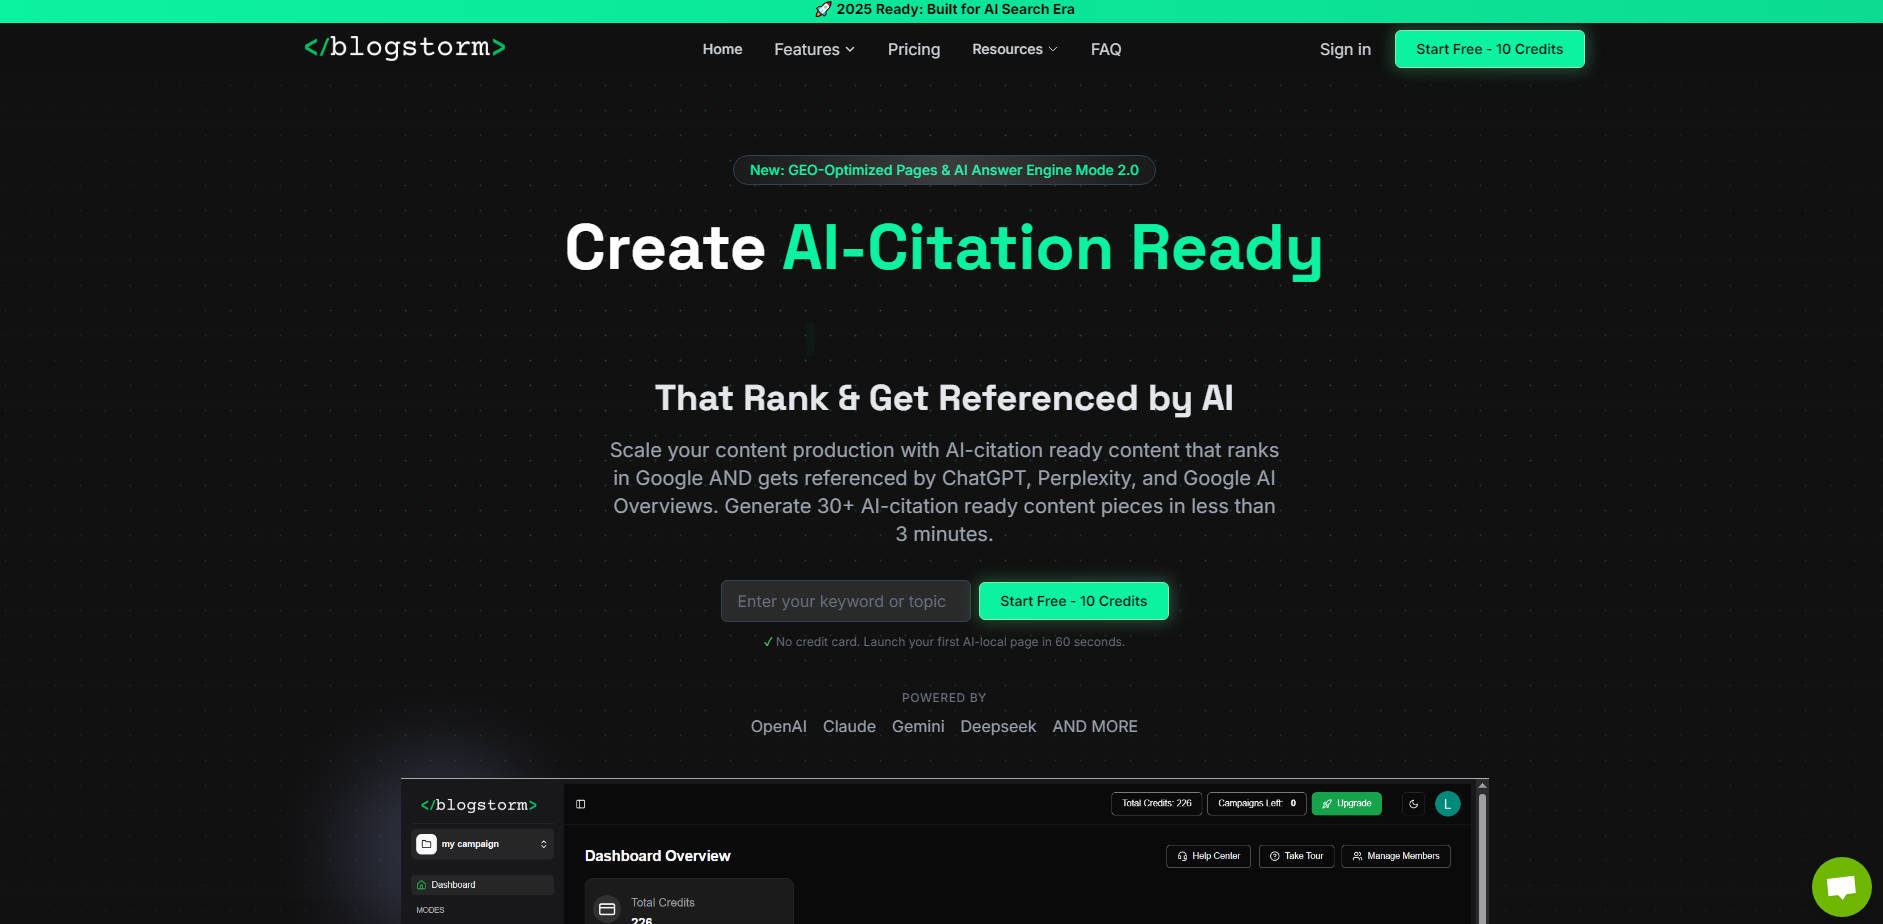The width and height of the screenshot is (1883, 924).
Task: Open Manage Members people button
Action: [1395, 856]
